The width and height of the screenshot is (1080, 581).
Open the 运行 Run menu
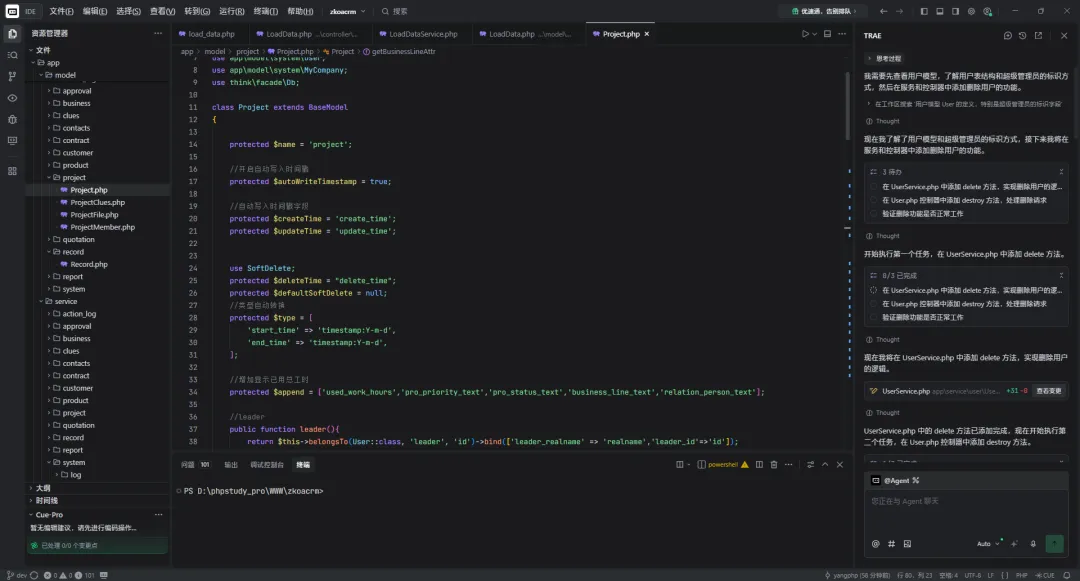pyautogui.click(x=231, y=12)
